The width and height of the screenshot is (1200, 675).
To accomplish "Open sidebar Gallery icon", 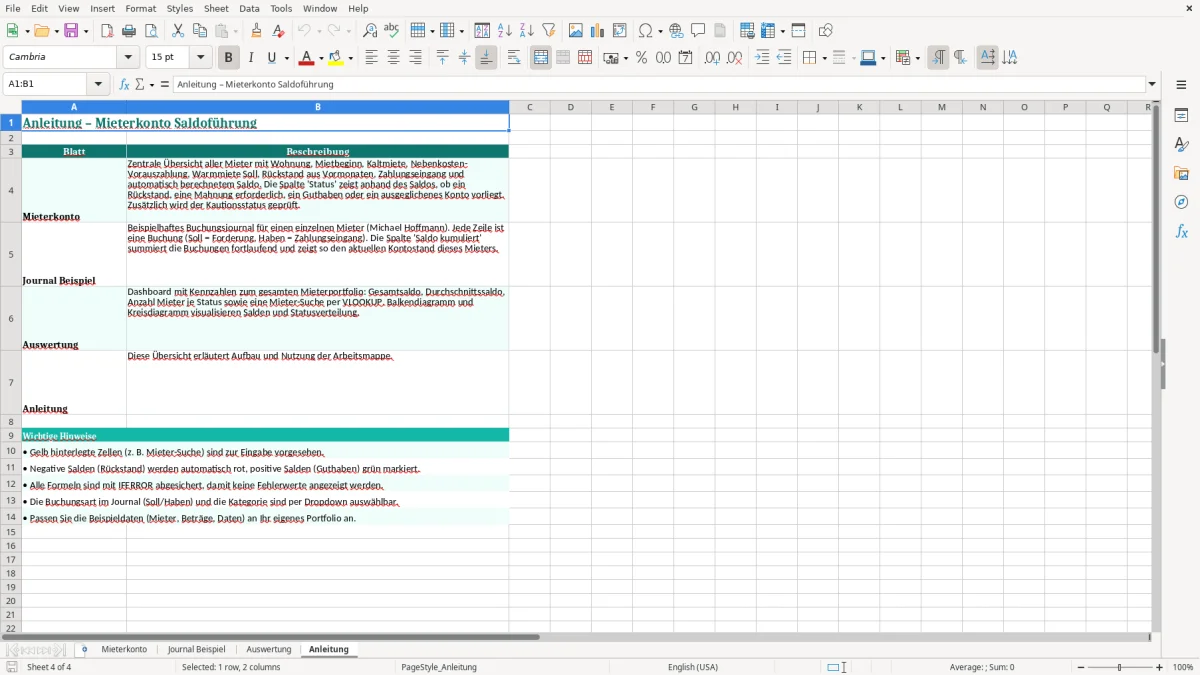I will click(x=1181, y=173).
